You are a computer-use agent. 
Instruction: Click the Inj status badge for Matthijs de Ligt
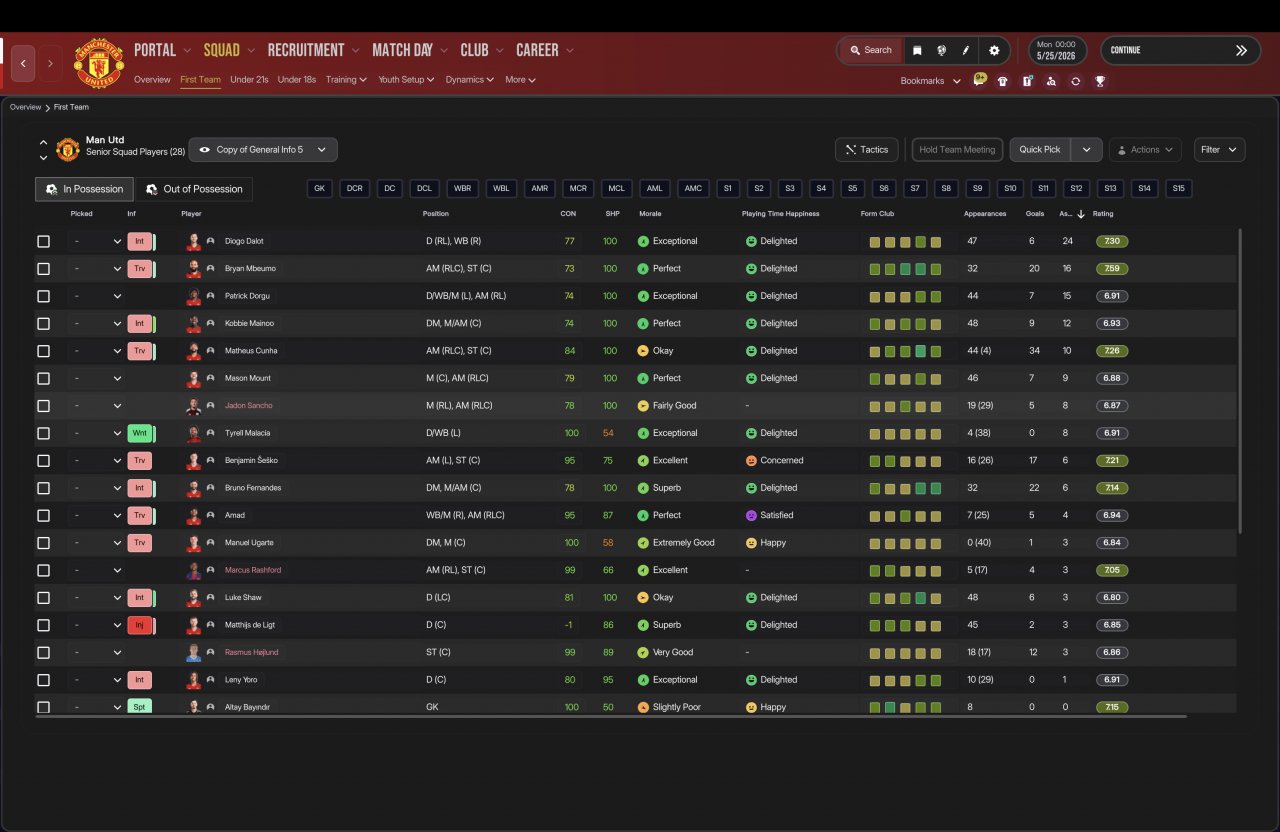140,625
